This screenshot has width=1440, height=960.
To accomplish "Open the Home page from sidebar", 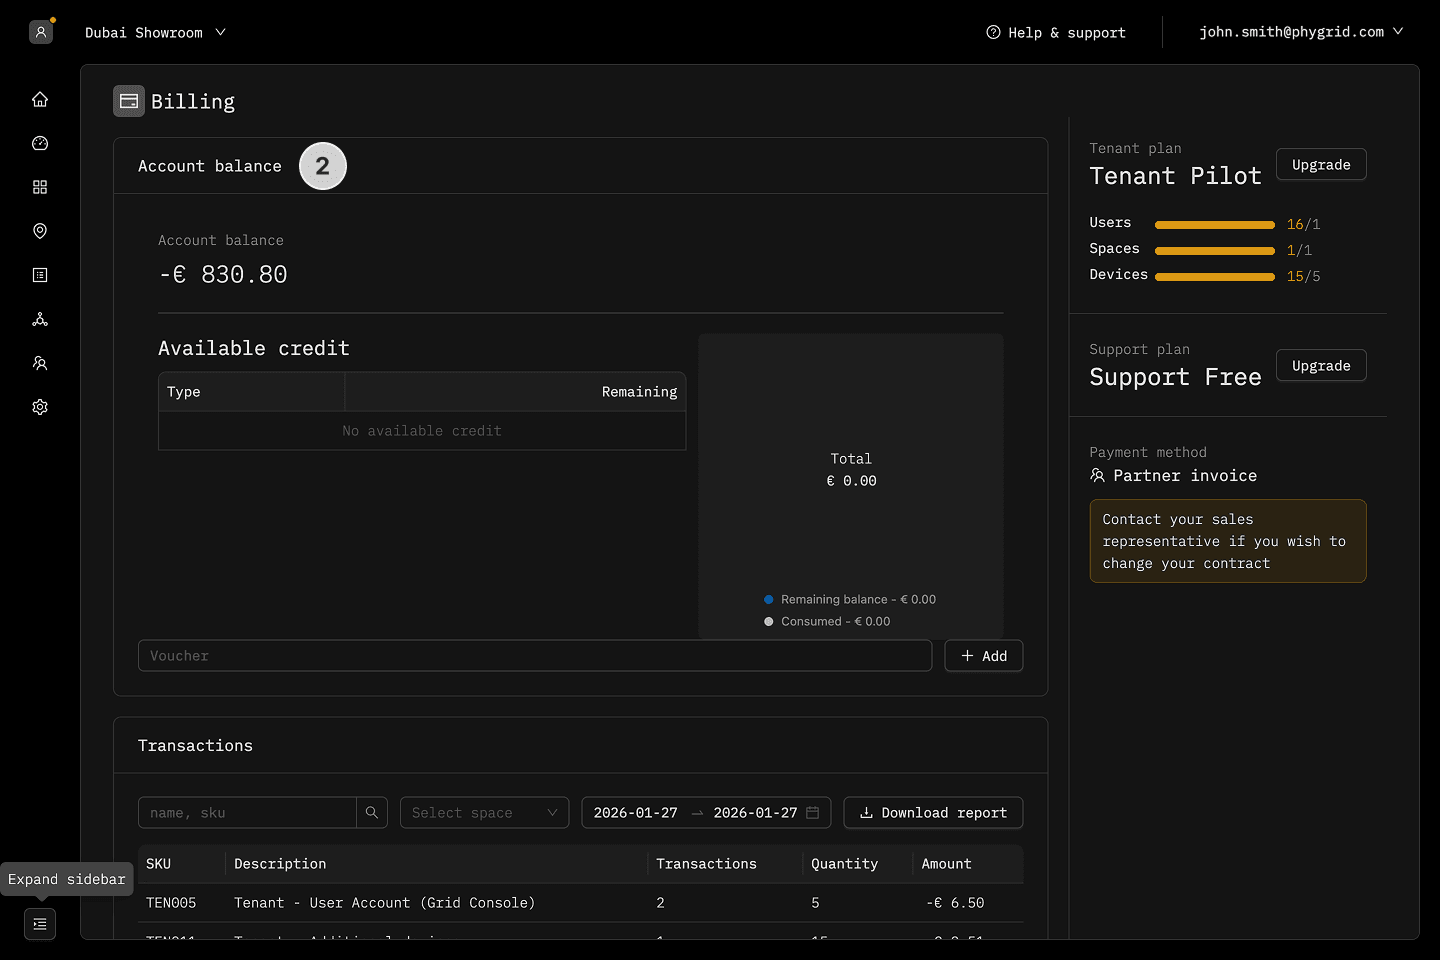I will tap(40, 99).
